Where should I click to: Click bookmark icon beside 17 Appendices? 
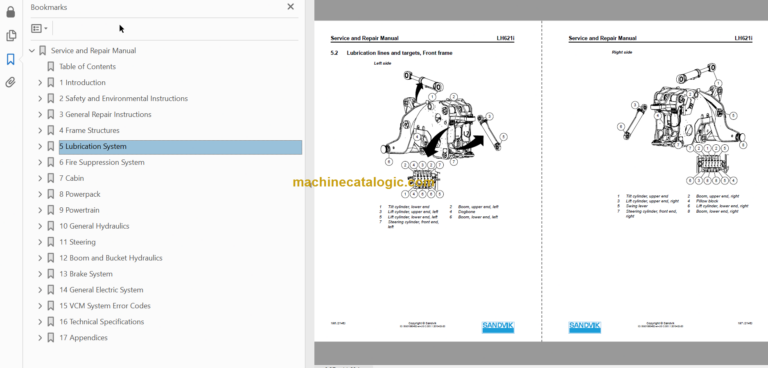point(50,338)
